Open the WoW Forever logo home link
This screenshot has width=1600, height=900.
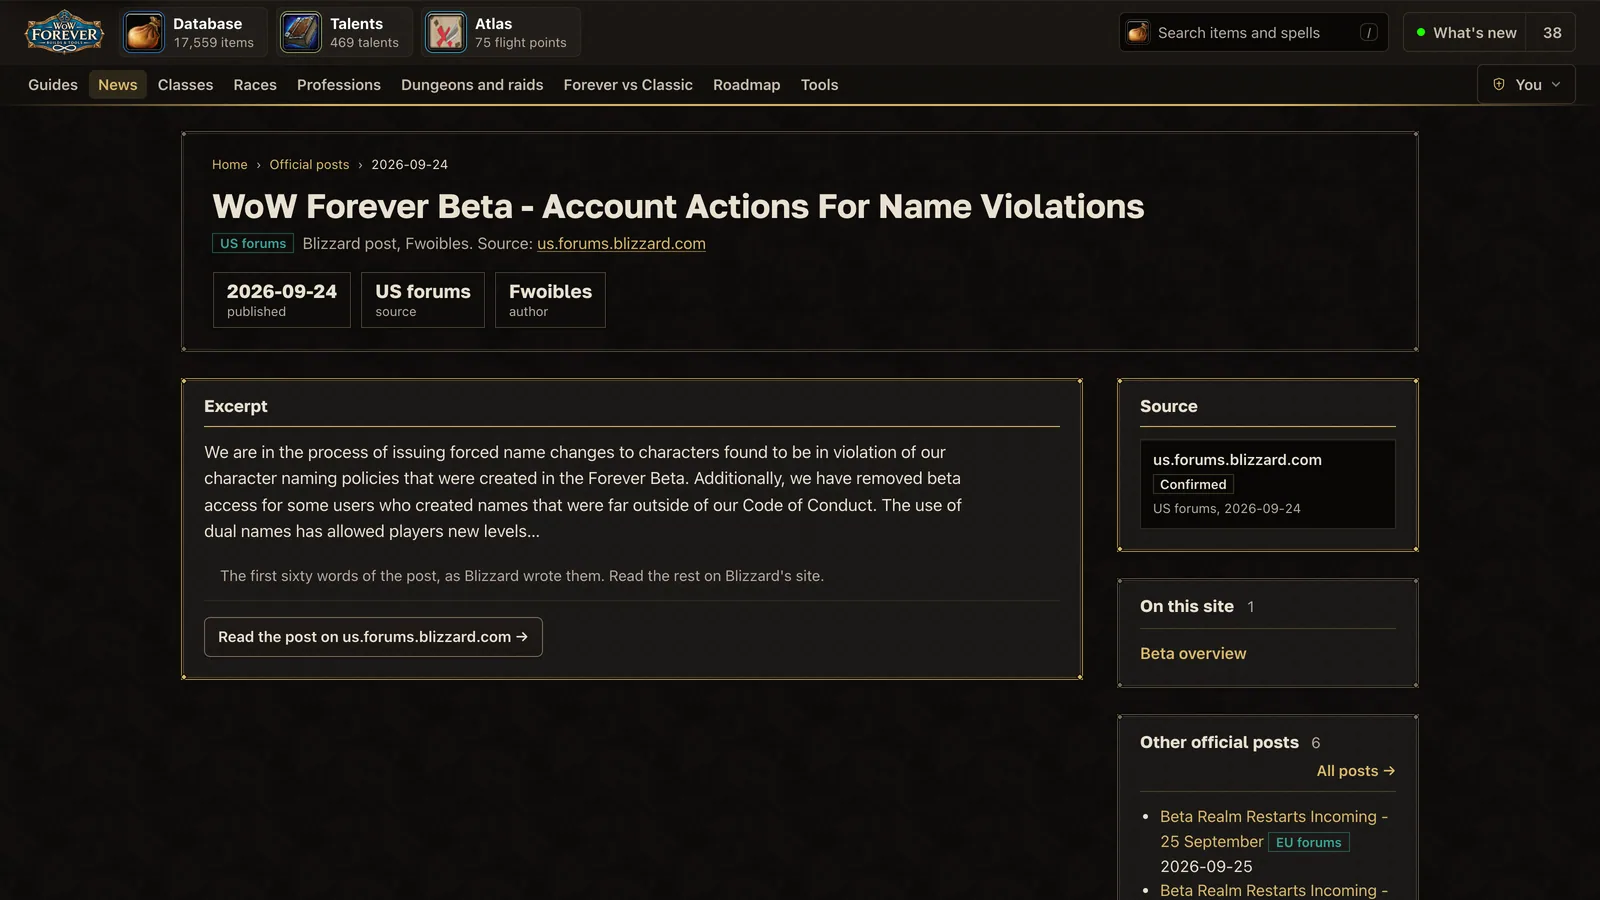click(64, 32)
